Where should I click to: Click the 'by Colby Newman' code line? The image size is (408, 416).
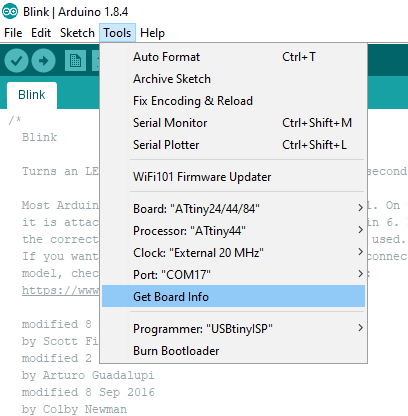pos(74,409)
